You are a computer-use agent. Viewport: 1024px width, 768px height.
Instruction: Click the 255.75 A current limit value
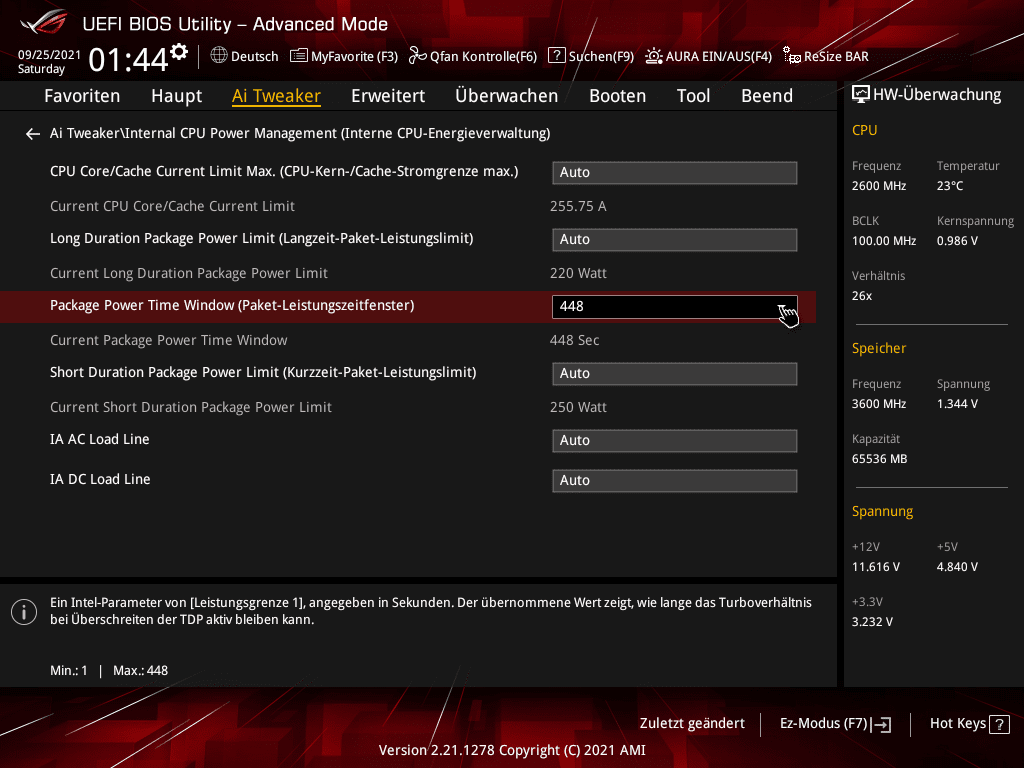click(x=578, y=206)
